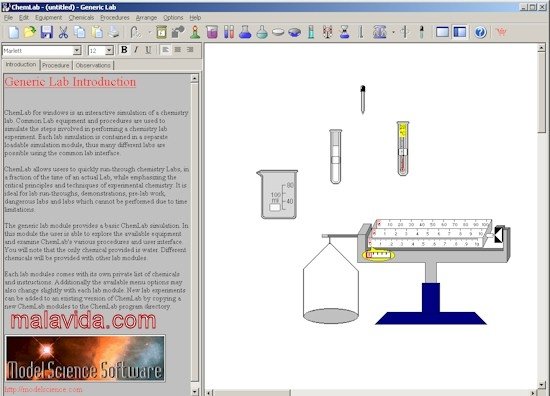Paste from clipboard toolbar icon

pos(97,32)
